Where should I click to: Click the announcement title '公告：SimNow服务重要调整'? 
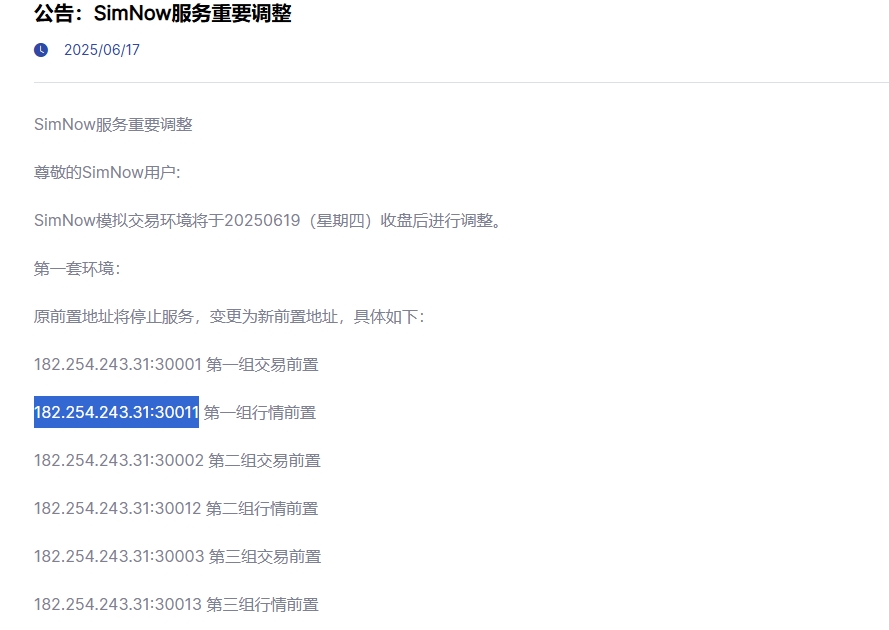click(x=163, y=13)
